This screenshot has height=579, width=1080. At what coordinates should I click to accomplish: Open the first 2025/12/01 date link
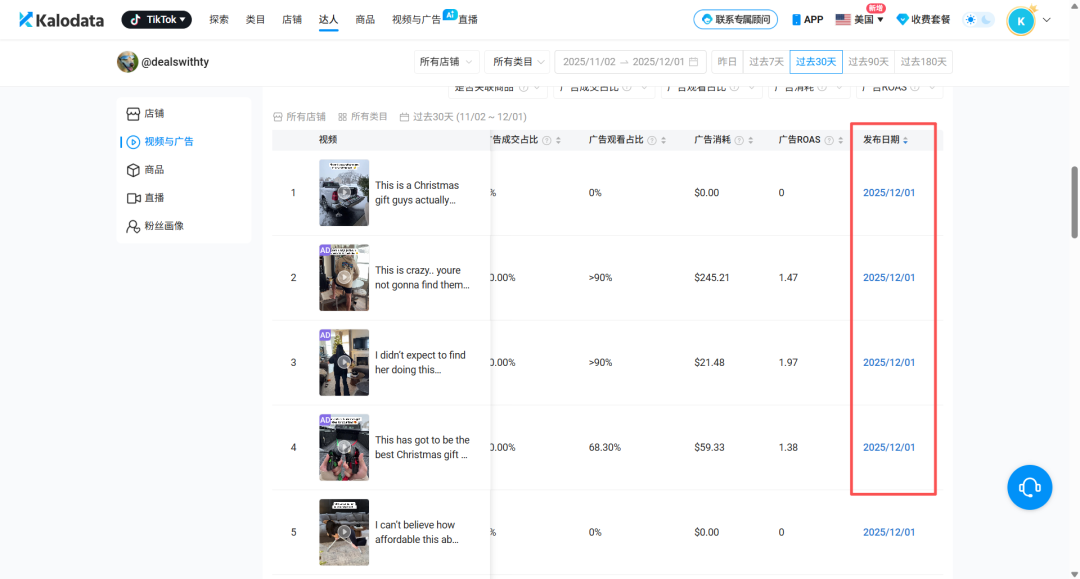pyautogui.click(x=888, y=192)
